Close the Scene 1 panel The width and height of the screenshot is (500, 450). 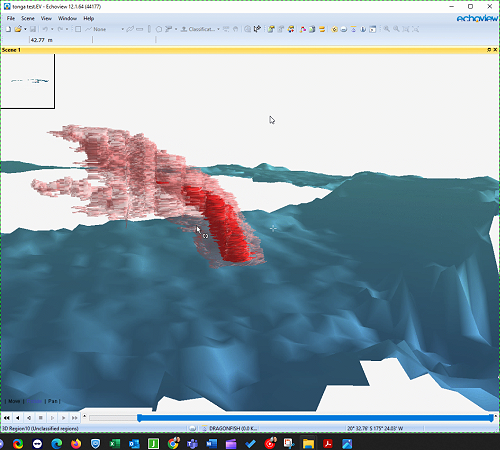pyautogui.click(x=495, y=50)
